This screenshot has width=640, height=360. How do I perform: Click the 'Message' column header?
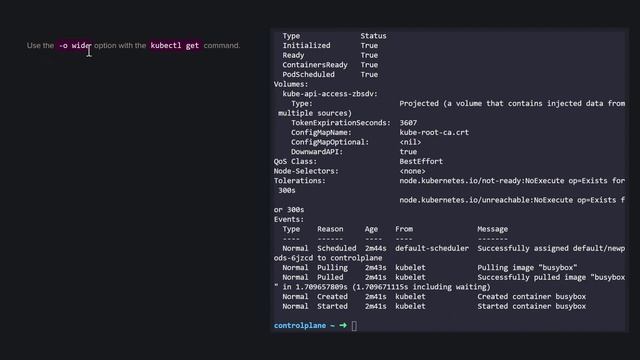point(492,229)
